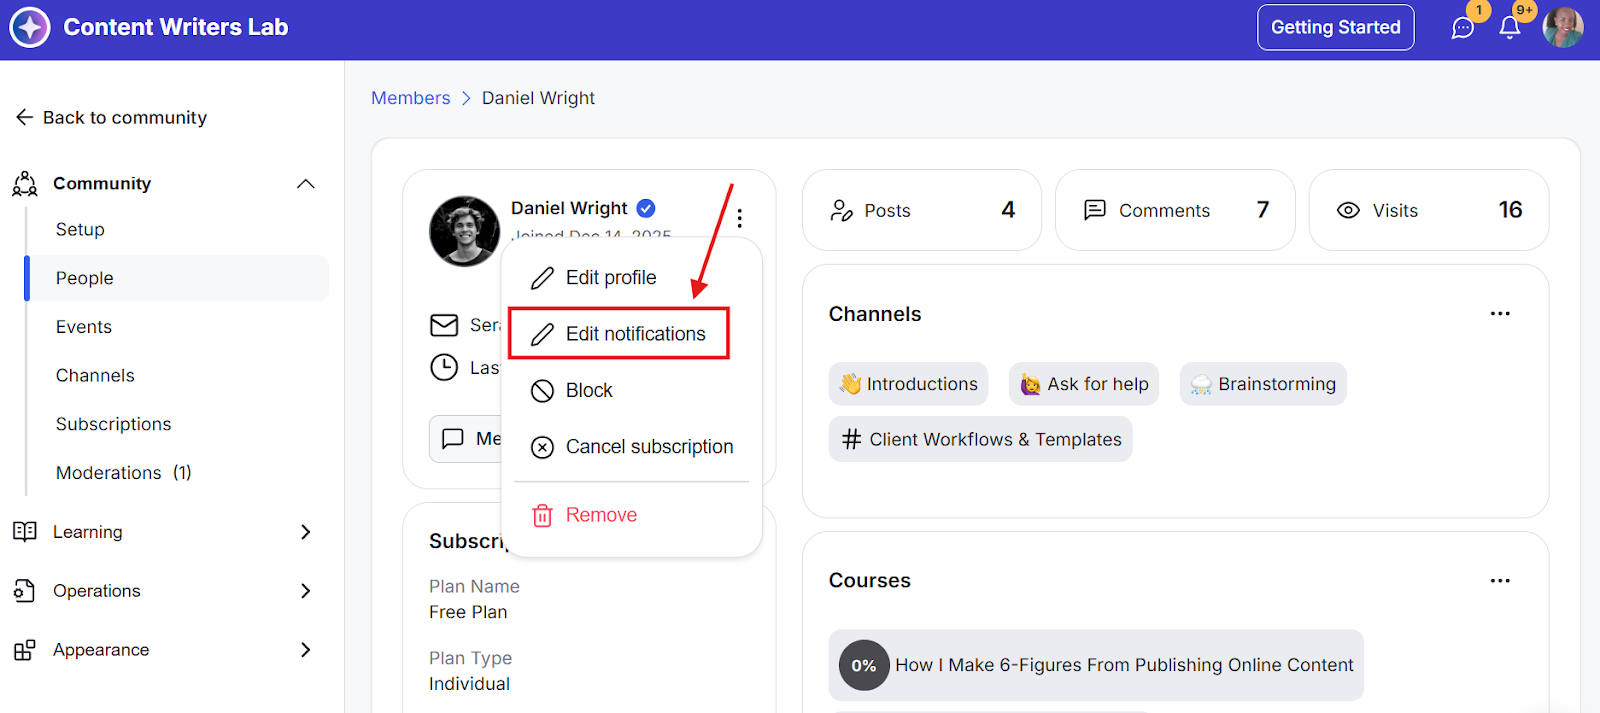The width and height of the screenshot is (1600, 713).
Task: Open the Visits stat card
Action: (x=1429, y=210)
